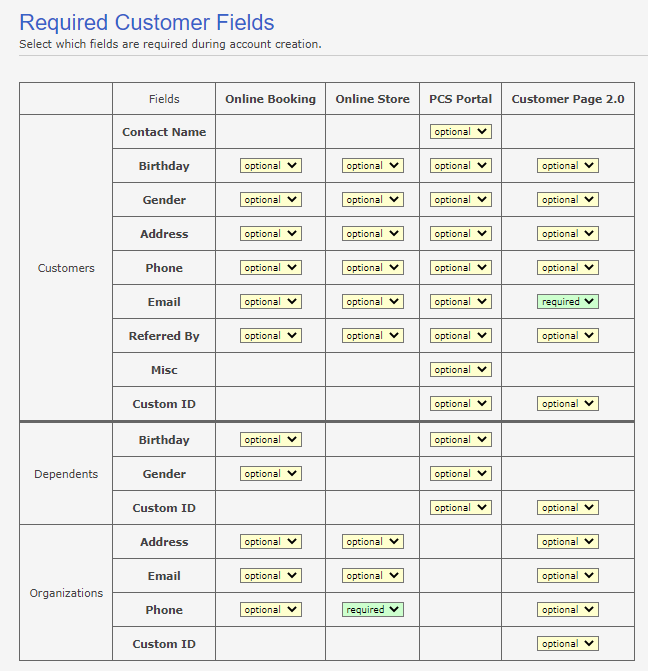Open Organizations Custom ID dropdown for Customer Page 2.0
The height and width of the screenshot is (671, 648).
point(568,644)
